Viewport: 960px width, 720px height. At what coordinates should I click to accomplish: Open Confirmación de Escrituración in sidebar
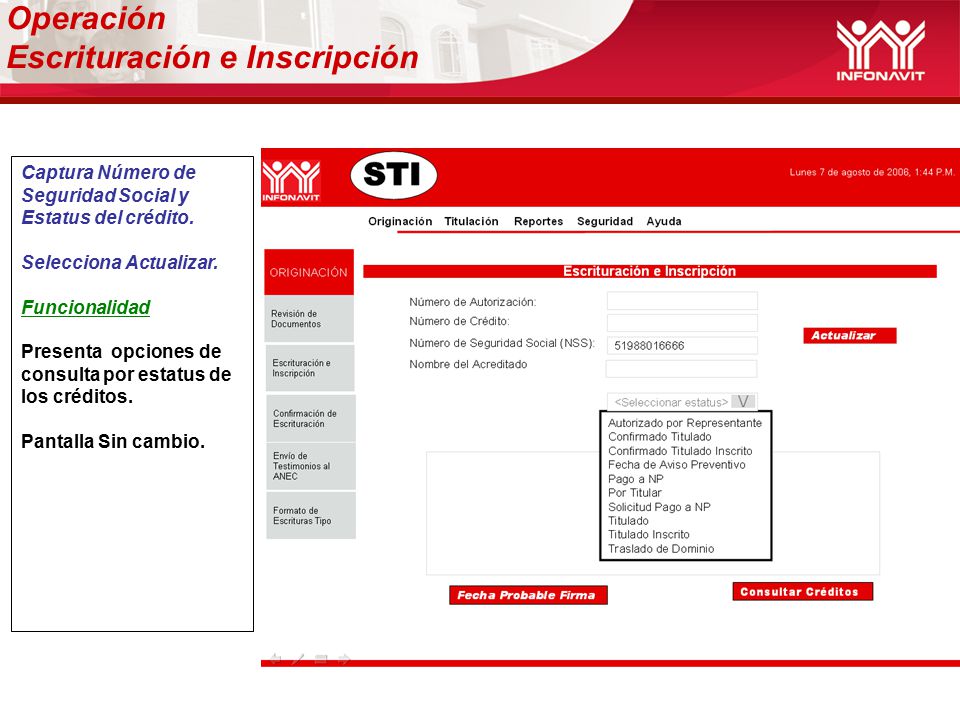pyautogui.click(x=311, y=418)
